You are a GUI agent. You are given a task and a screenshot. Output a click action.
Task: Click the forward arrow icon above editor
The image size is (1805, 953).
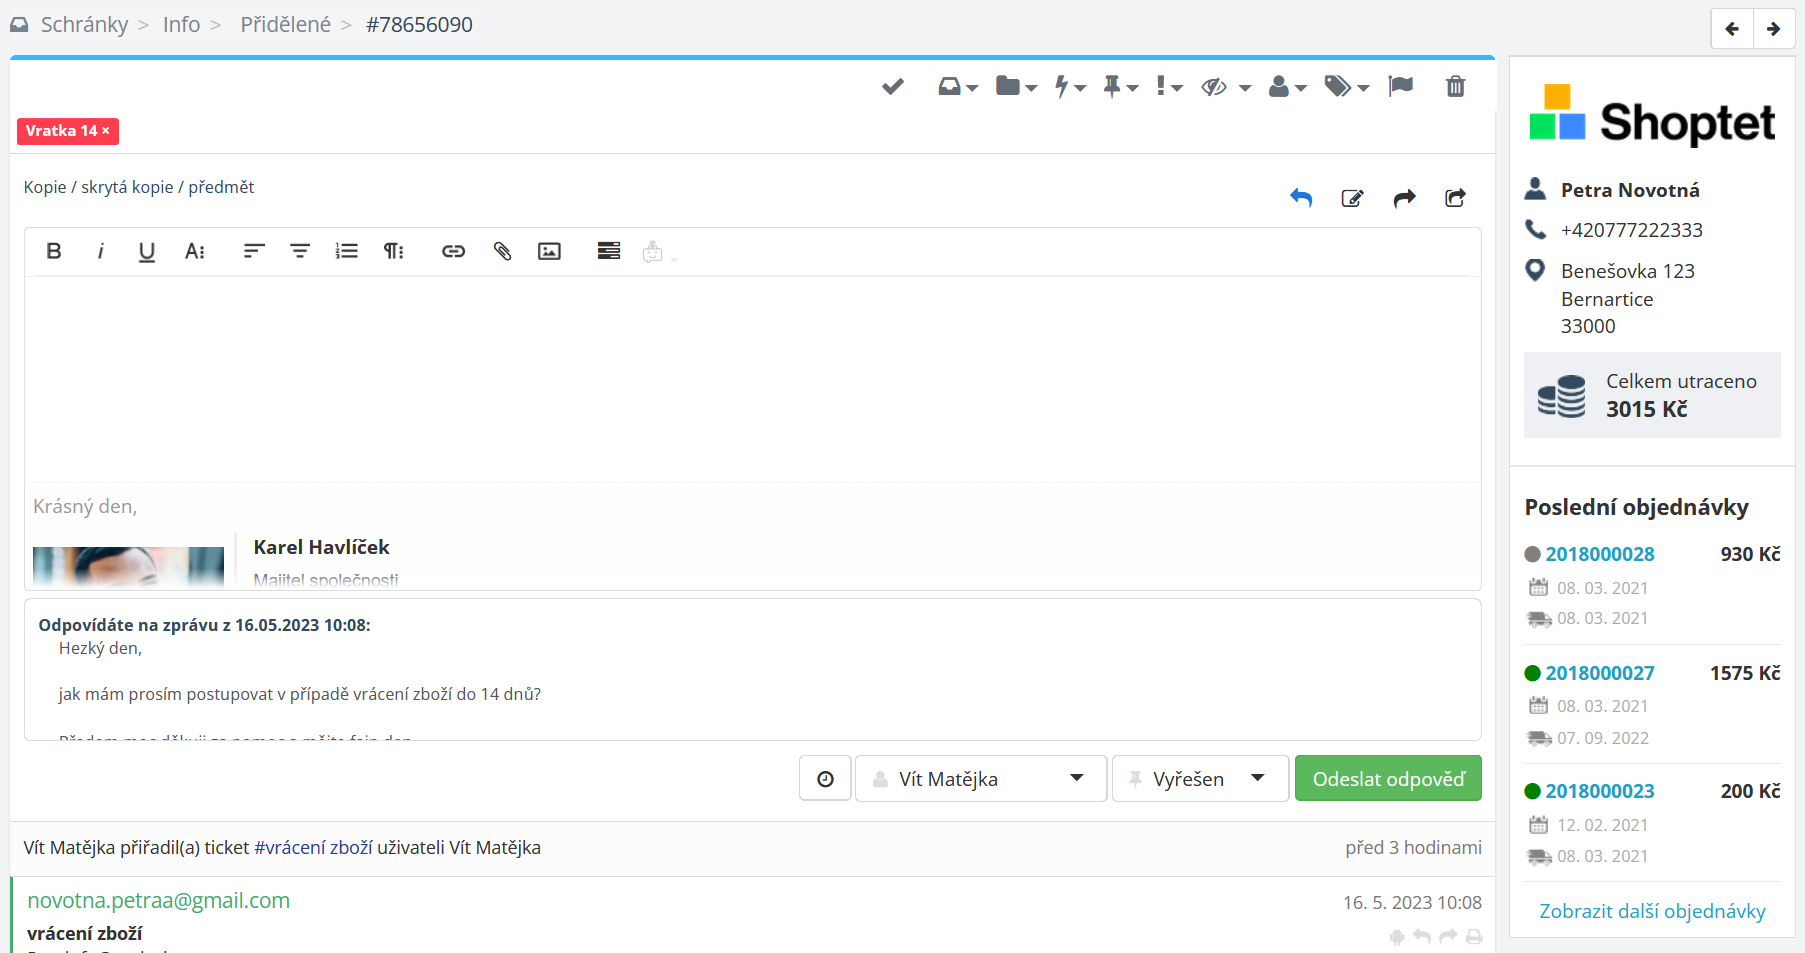1404,198
